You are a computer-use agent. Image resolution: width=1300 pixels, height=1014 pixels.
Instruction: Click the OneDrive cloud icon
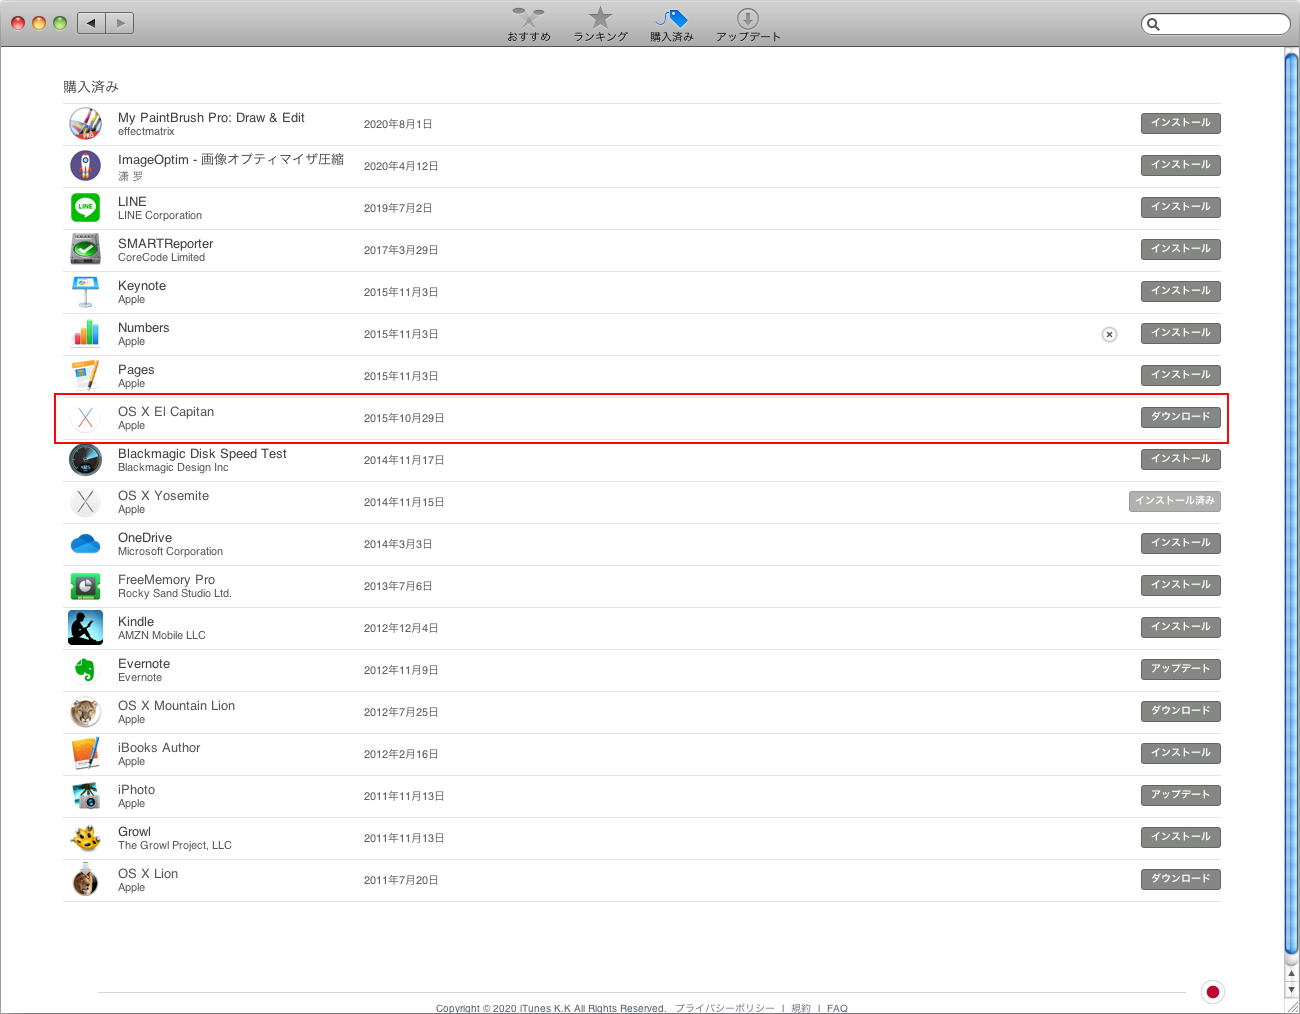coord(85,544)
